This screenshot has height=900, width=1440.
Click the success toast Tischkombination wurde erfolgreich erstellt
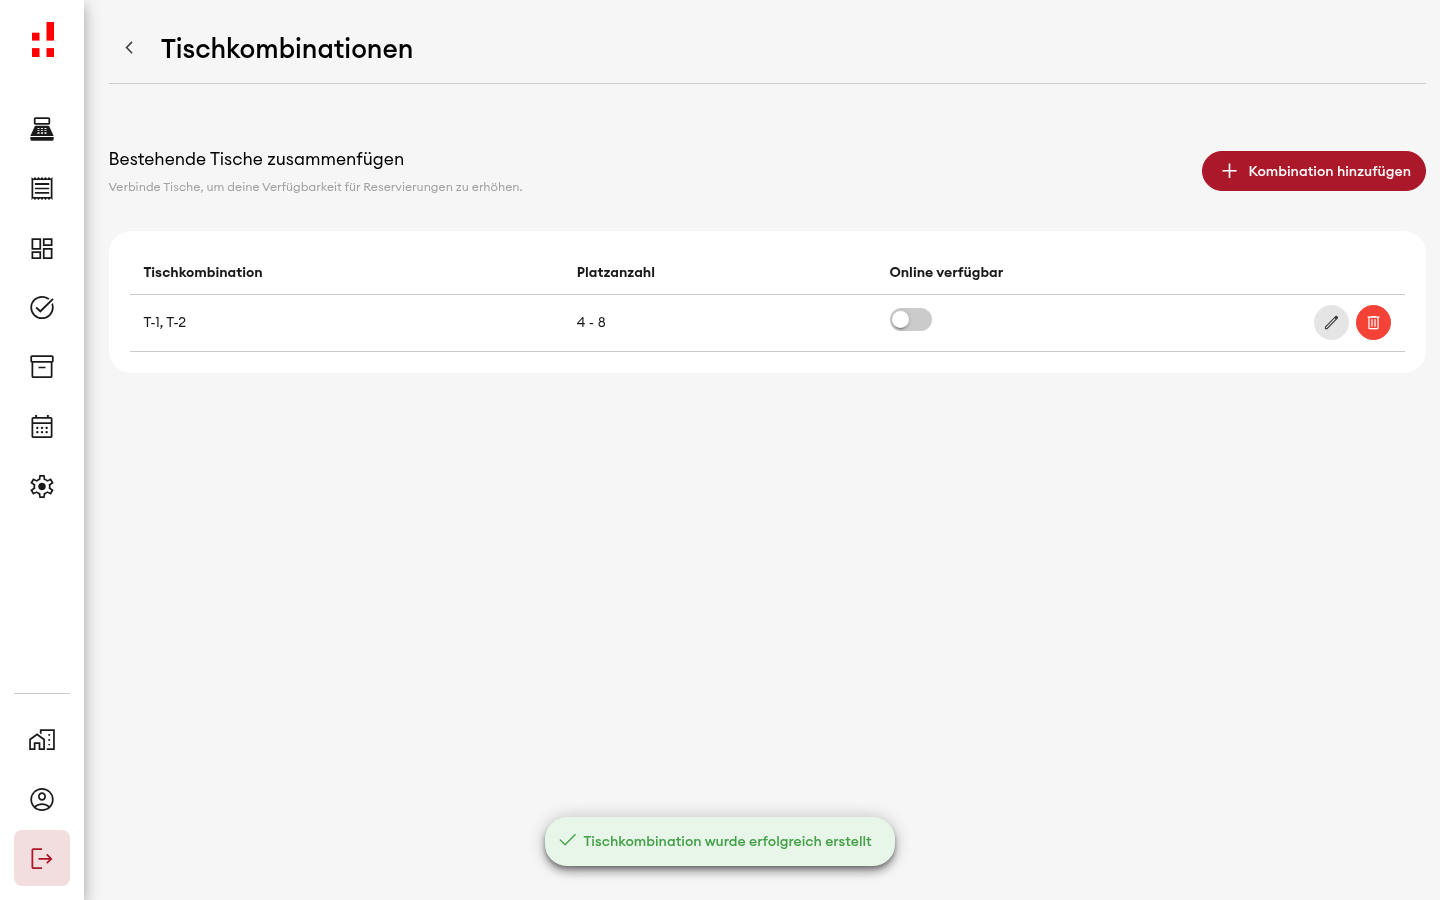pos(720,842)
